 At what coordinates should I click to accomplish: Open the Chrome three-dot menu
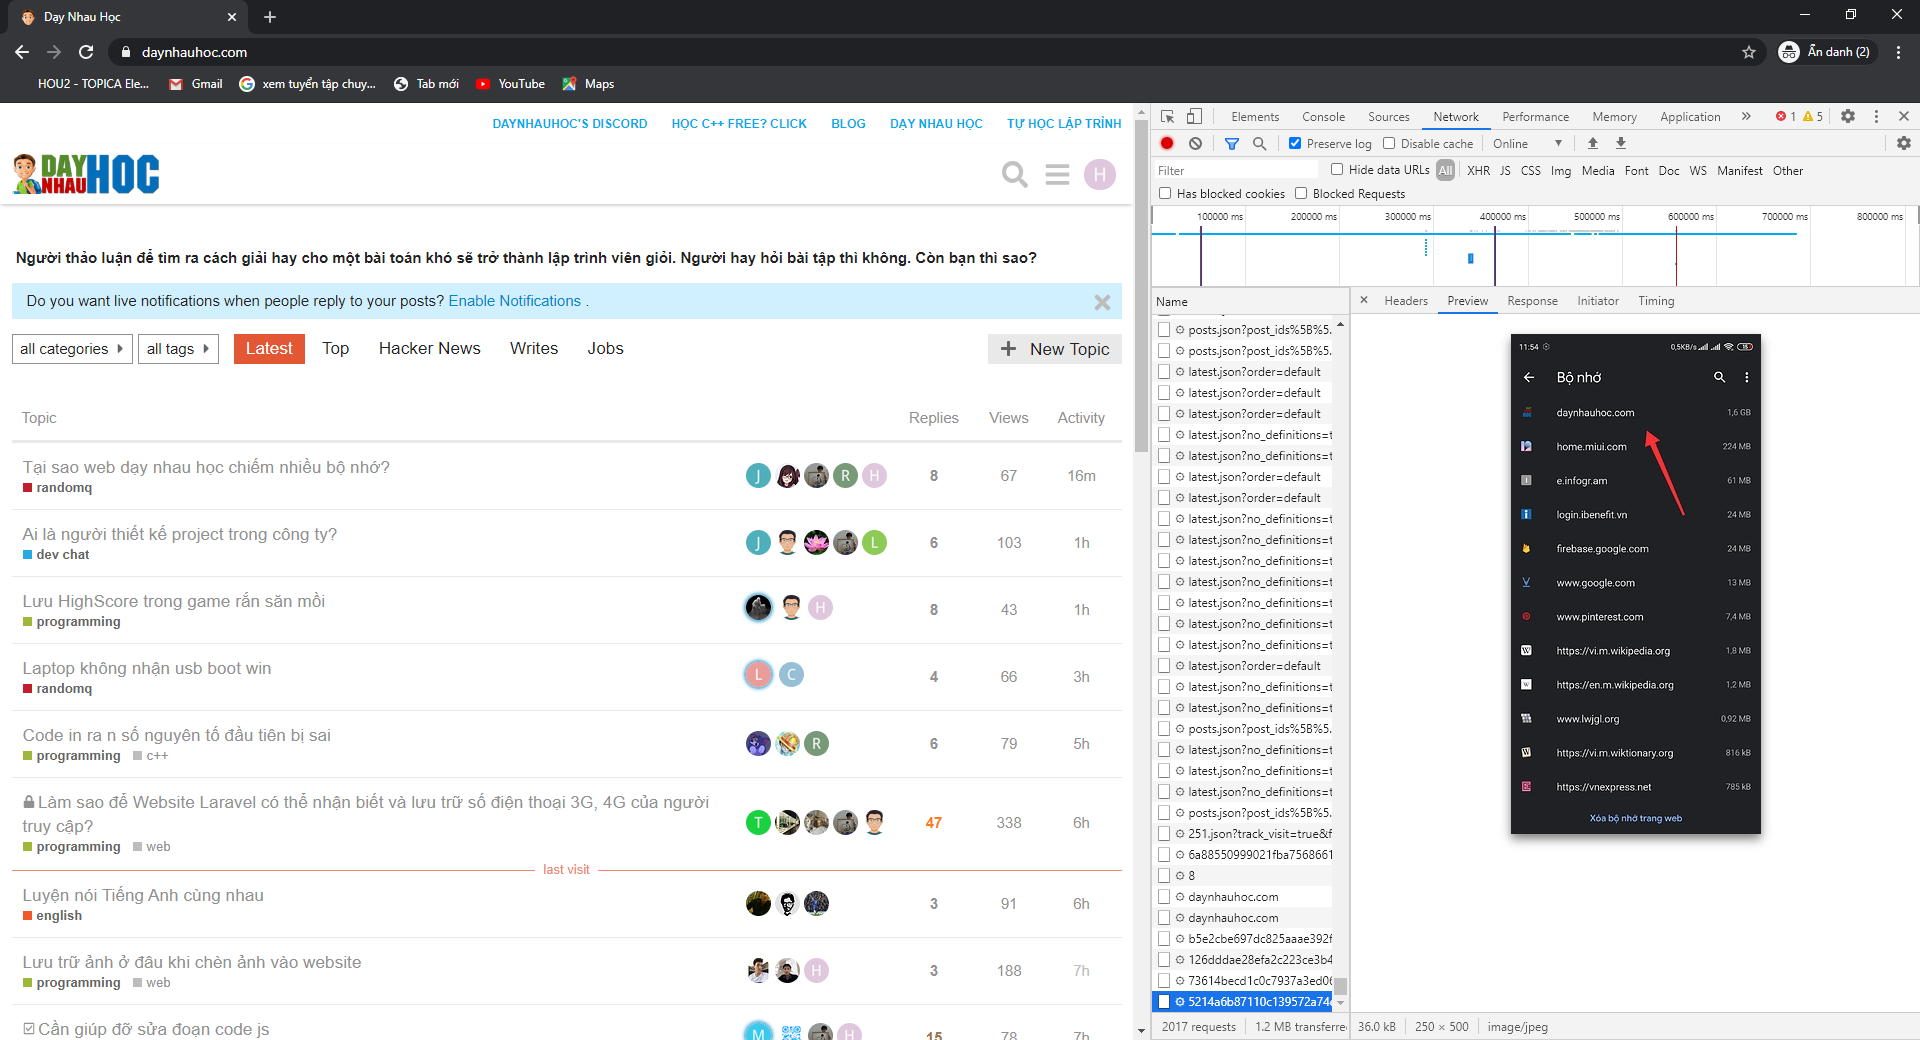point(1898,52)
